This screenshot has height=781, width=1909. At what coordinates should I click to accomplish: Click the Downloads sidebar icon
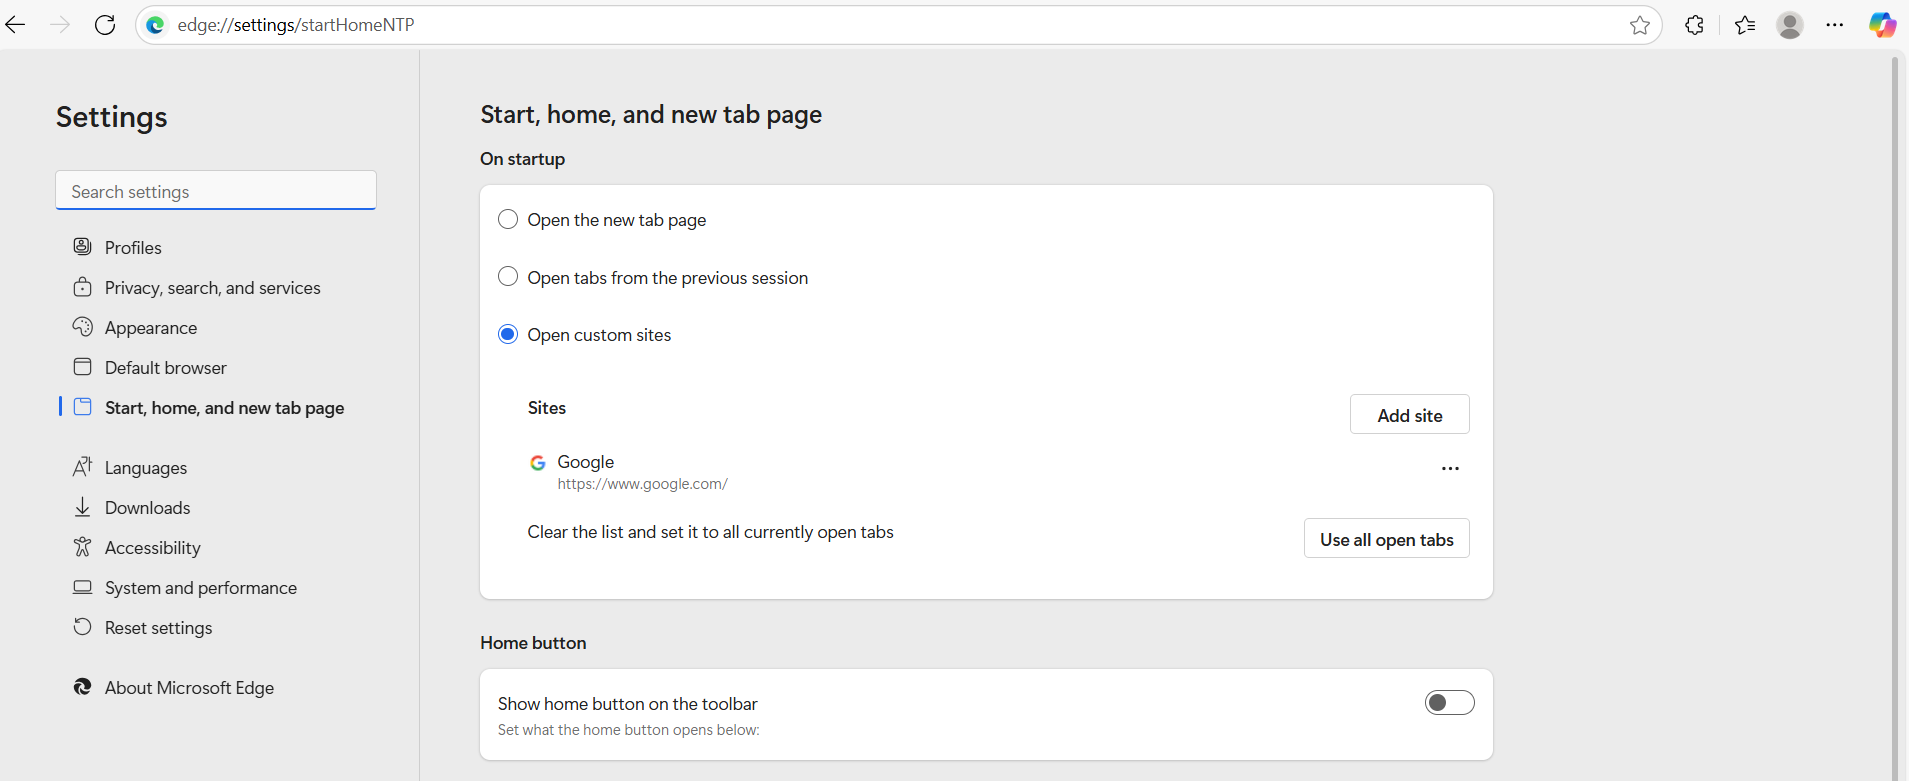(x=83, y=507)
